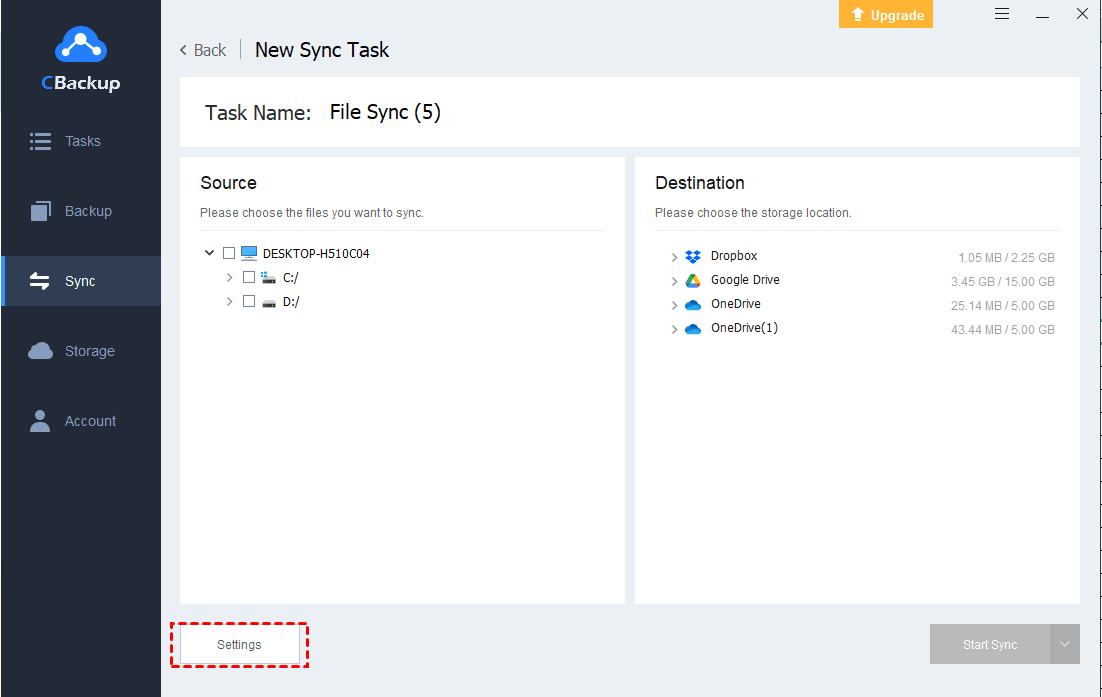Click the orange Upgrade button

coord(886,14)
